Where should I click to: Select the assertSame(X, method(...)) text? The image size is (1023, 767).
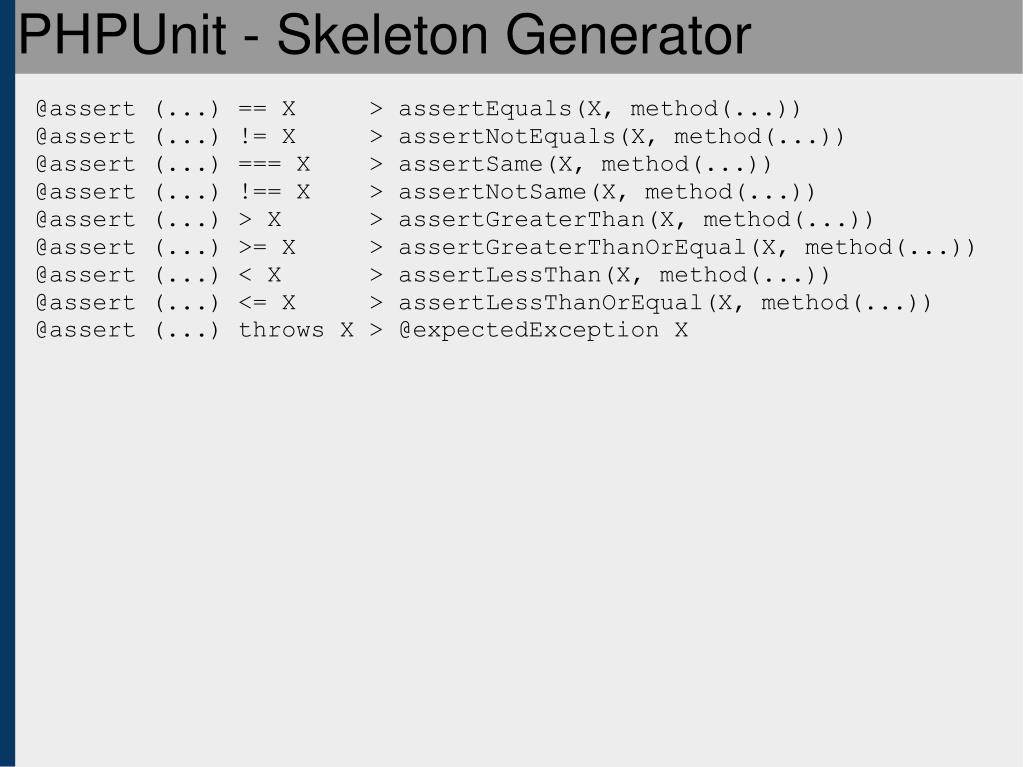(x=585, y=164)
